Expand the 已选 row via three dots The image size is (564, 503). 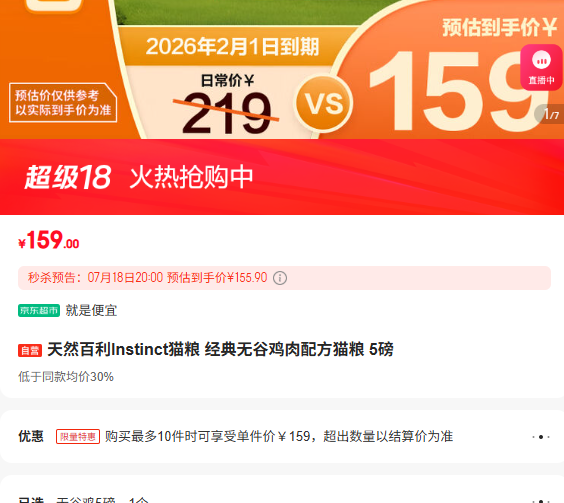point(541,500)
